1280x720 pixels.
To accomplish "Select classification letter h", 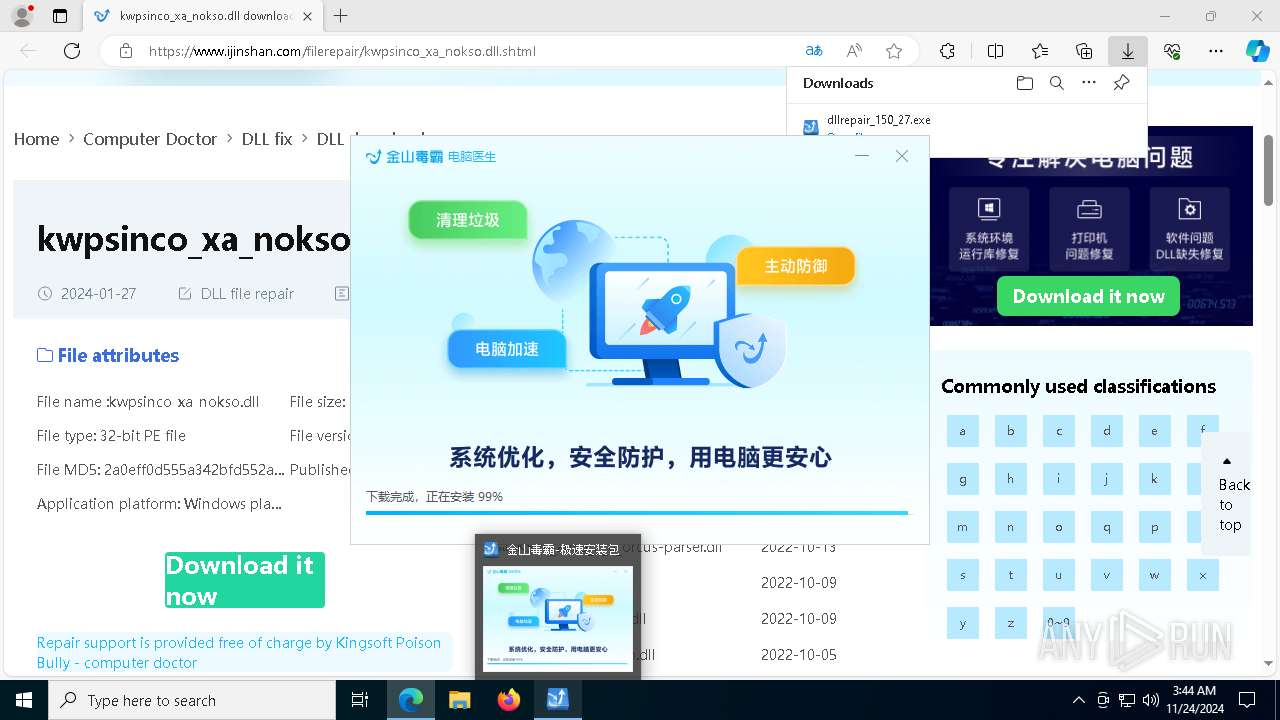I will pos(1010,479).
